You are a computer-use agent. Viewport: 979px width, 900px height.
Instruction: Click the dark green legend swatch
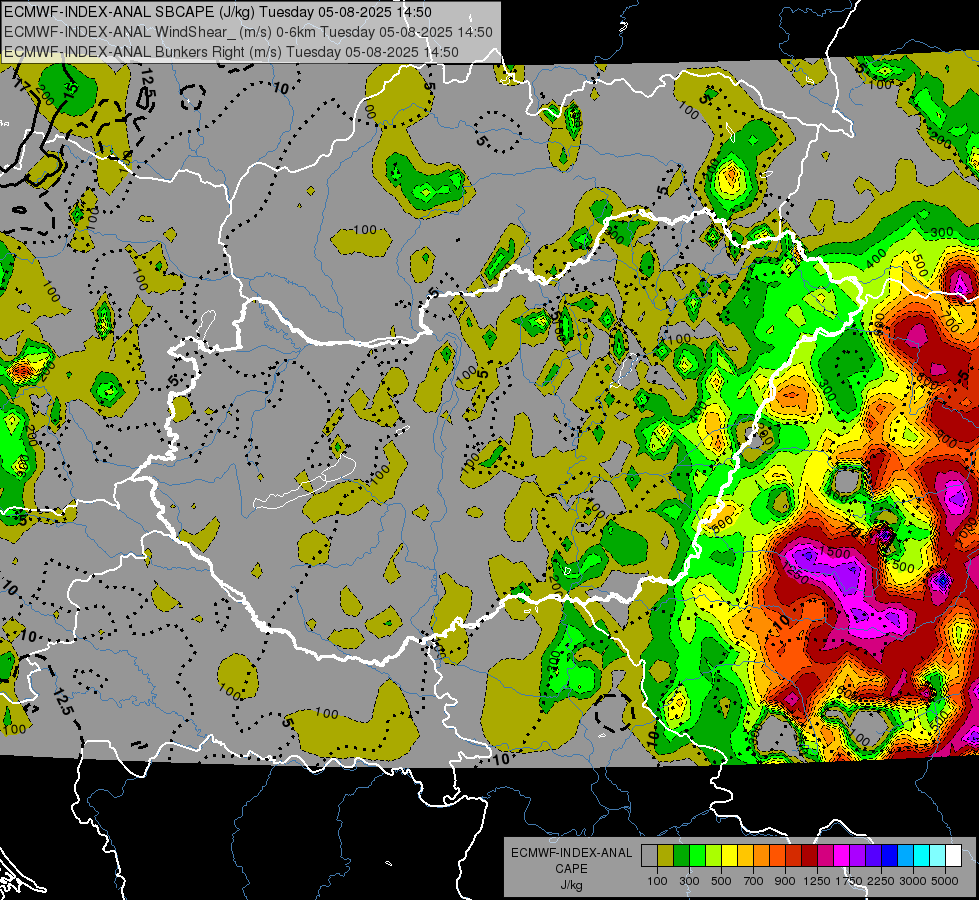click(681, 856)
